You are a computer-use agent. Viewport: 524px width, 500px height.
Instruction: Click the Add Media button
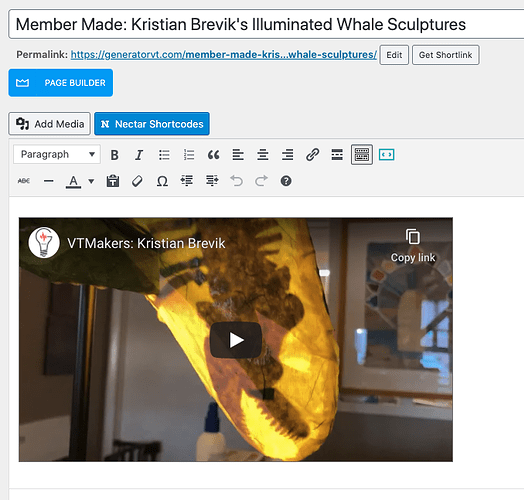click(49, 124)
